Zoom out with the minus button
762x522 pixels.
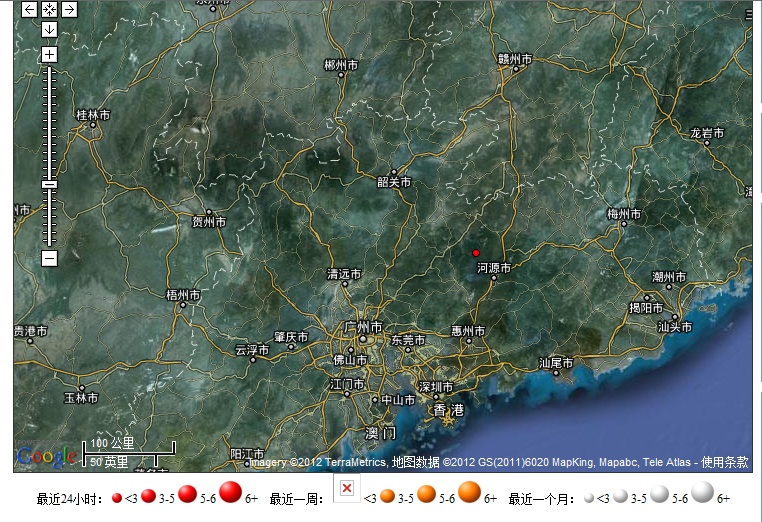(49, 258)
